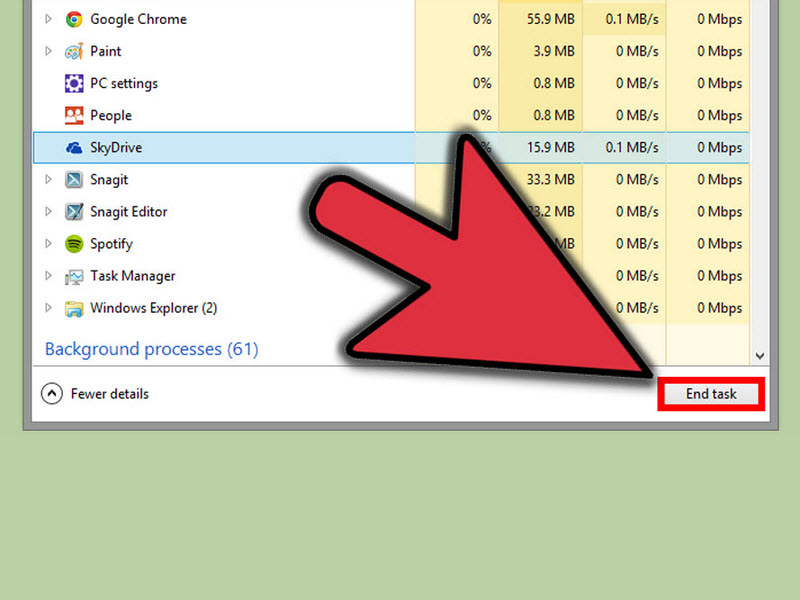Viewport: 800px width, 600px height.
Task: Click the Task Manager icon
Action: (x=74, y=277)
